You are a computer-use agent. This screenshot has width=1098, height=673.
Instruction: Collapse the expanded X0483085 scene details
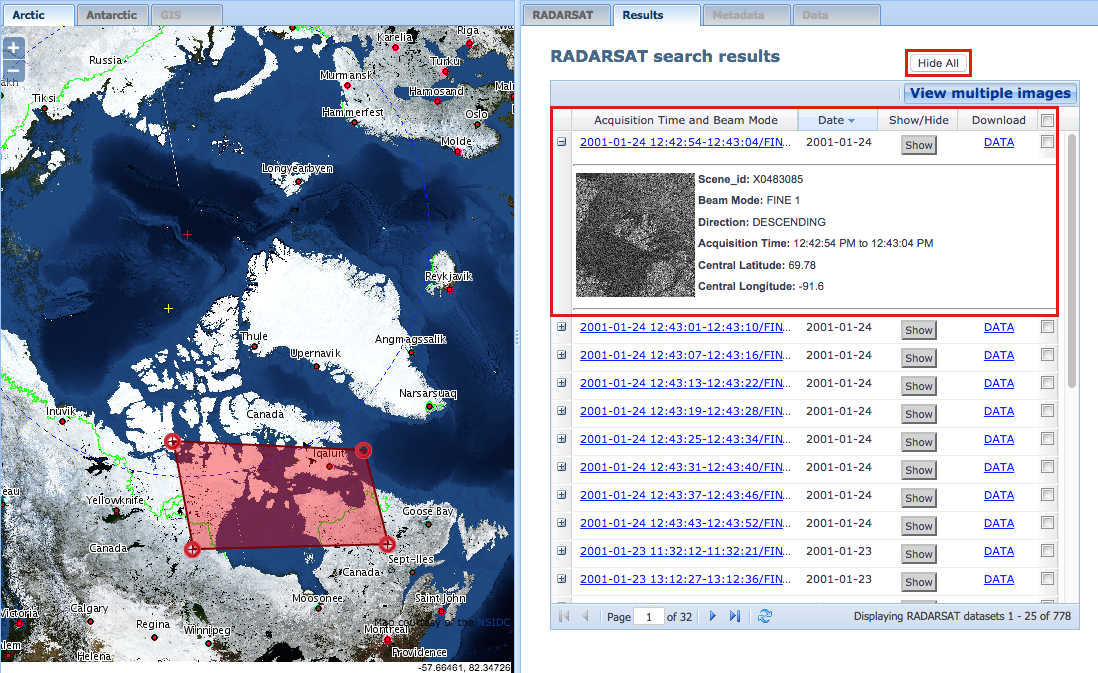[x=564, y=142]
